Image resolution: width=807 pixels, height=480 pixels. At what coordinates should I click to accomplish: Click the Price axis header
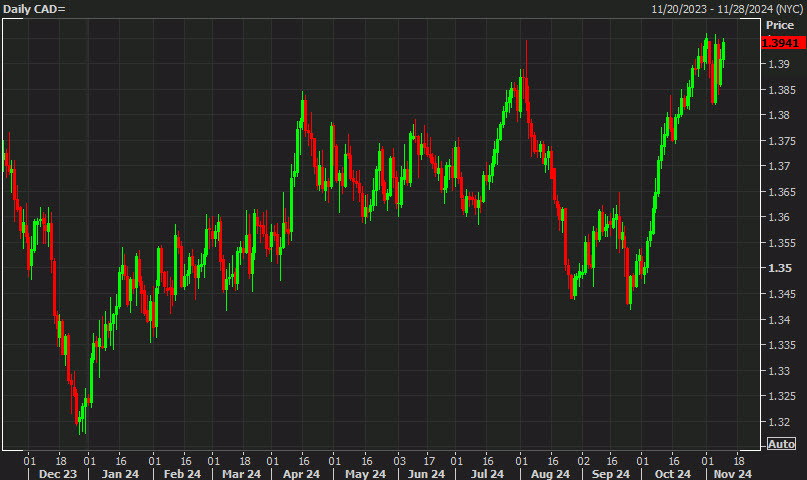pyautogui.click(x=780, y=25)
